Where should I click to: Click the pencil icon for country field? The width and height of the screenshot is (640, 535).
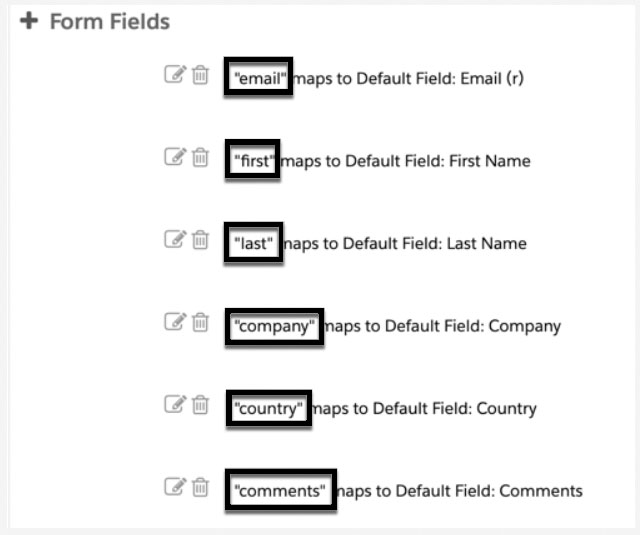[x=176, y=404]
